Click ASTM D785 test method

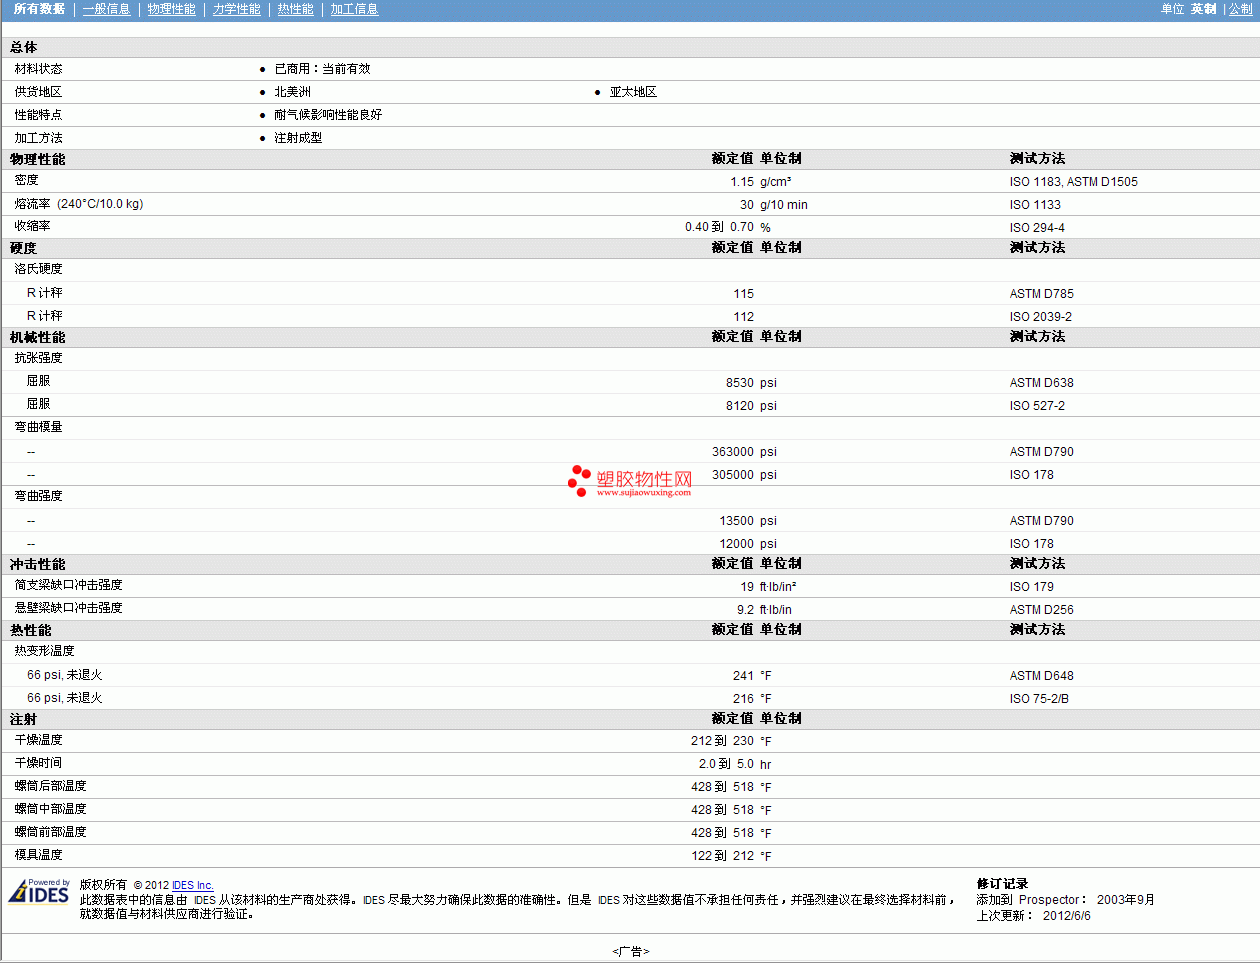click(x=1041, y=294)
